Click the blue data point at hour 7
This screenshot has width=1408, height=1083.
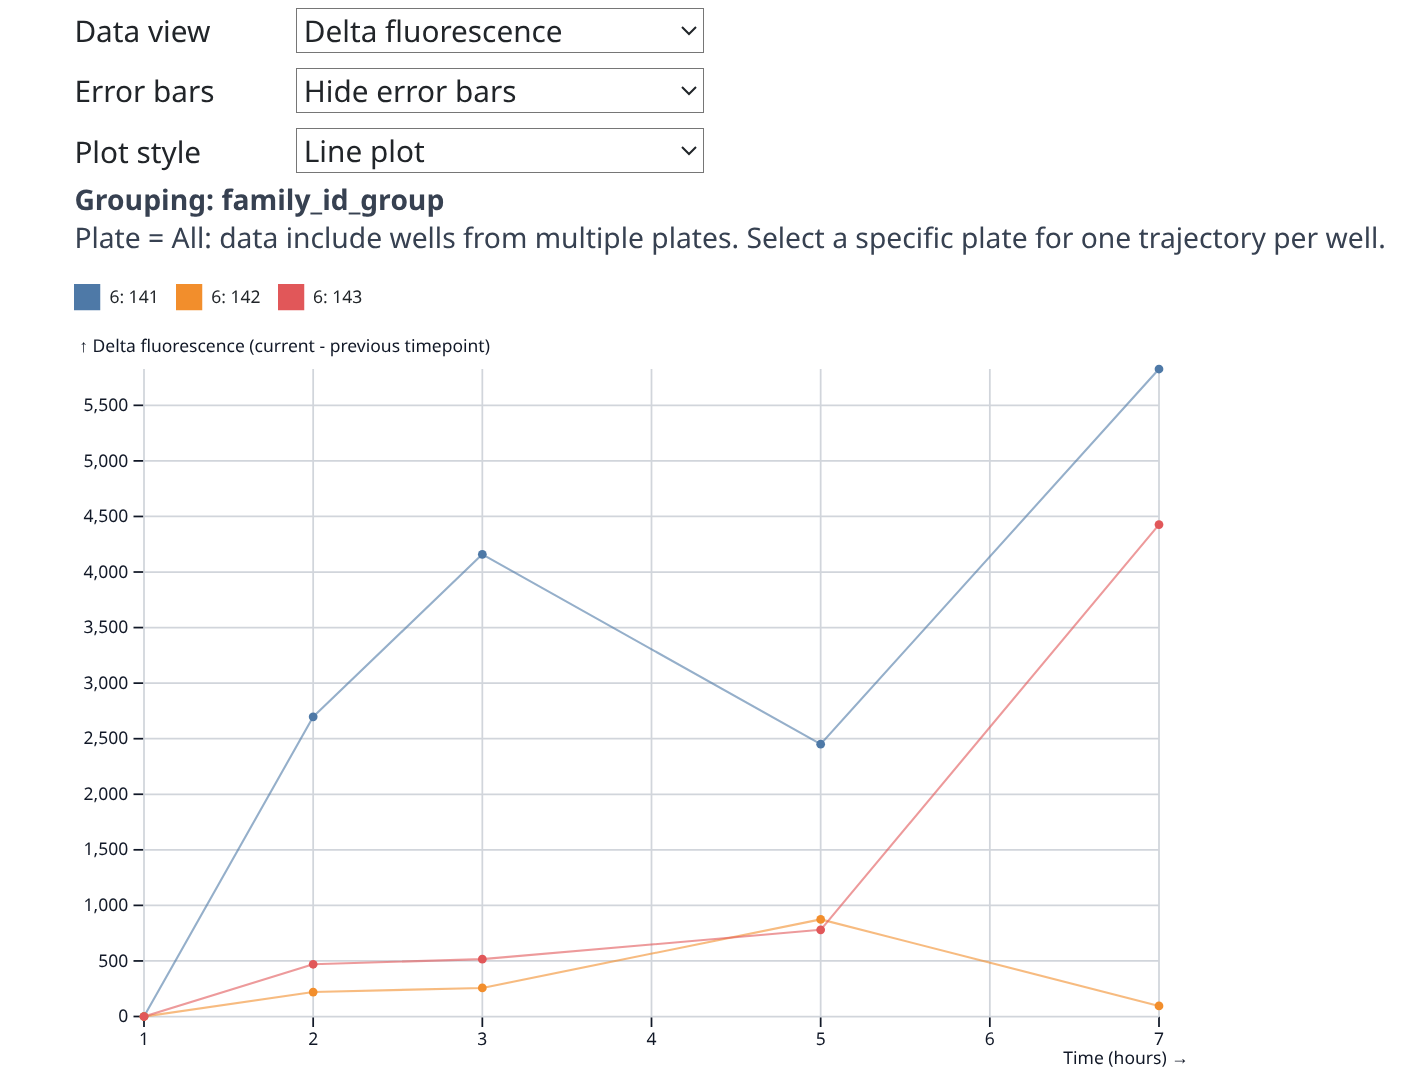1159,369
